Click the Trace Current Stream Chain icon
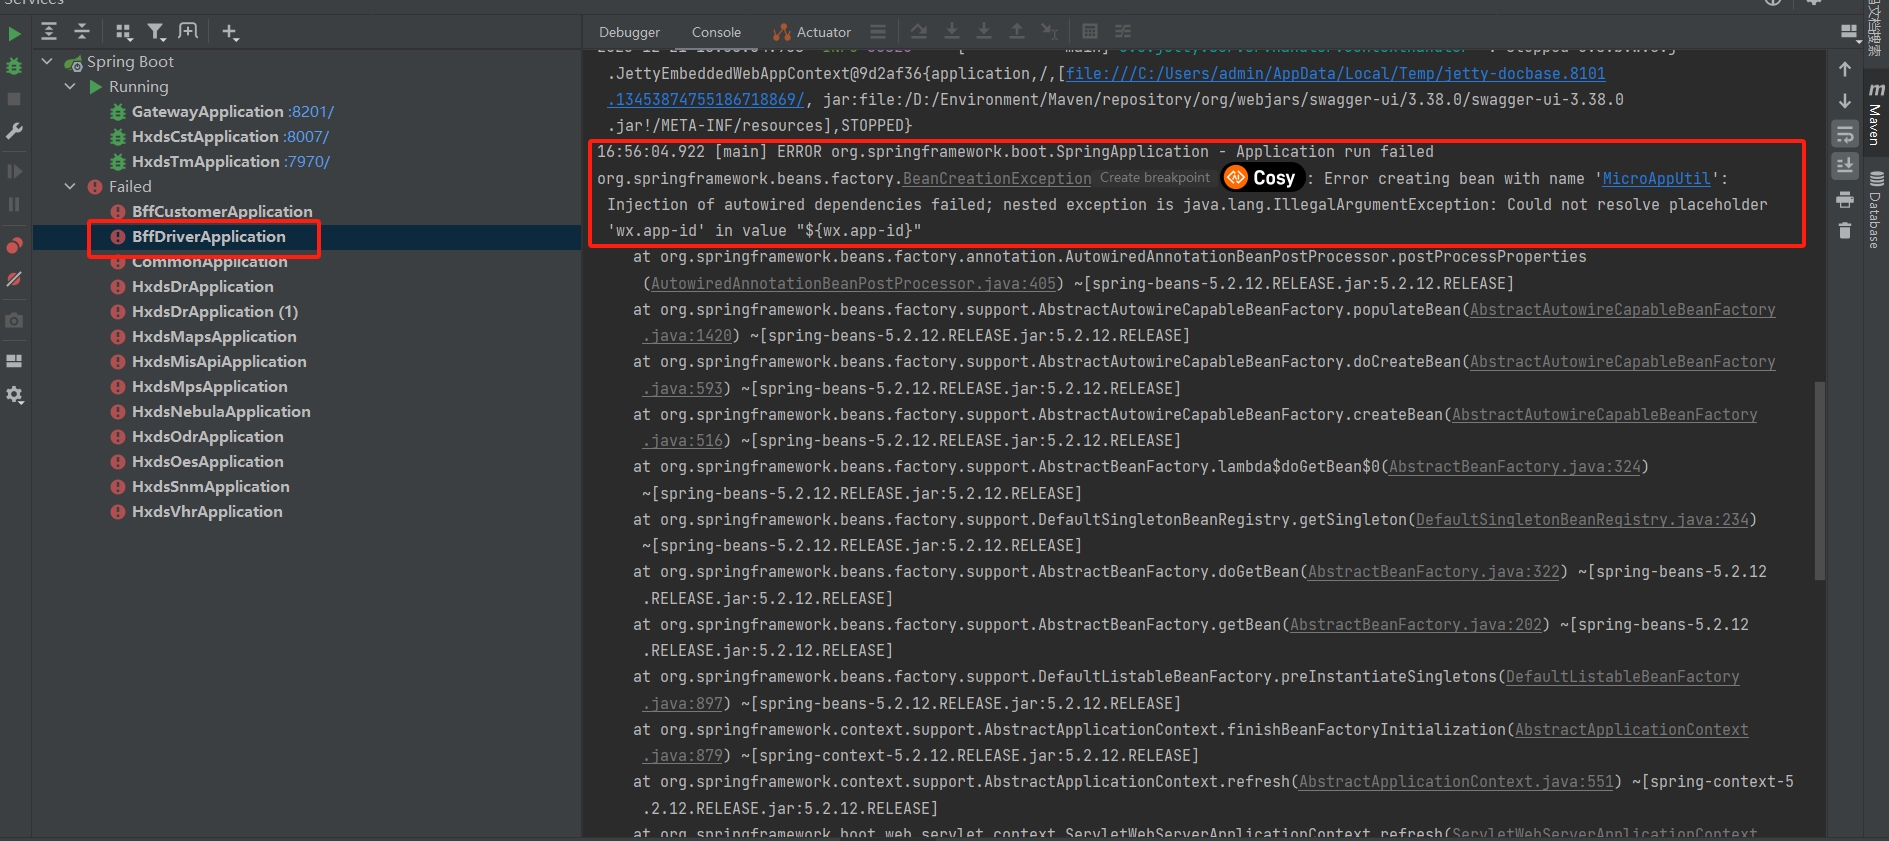 [1123, 31]
